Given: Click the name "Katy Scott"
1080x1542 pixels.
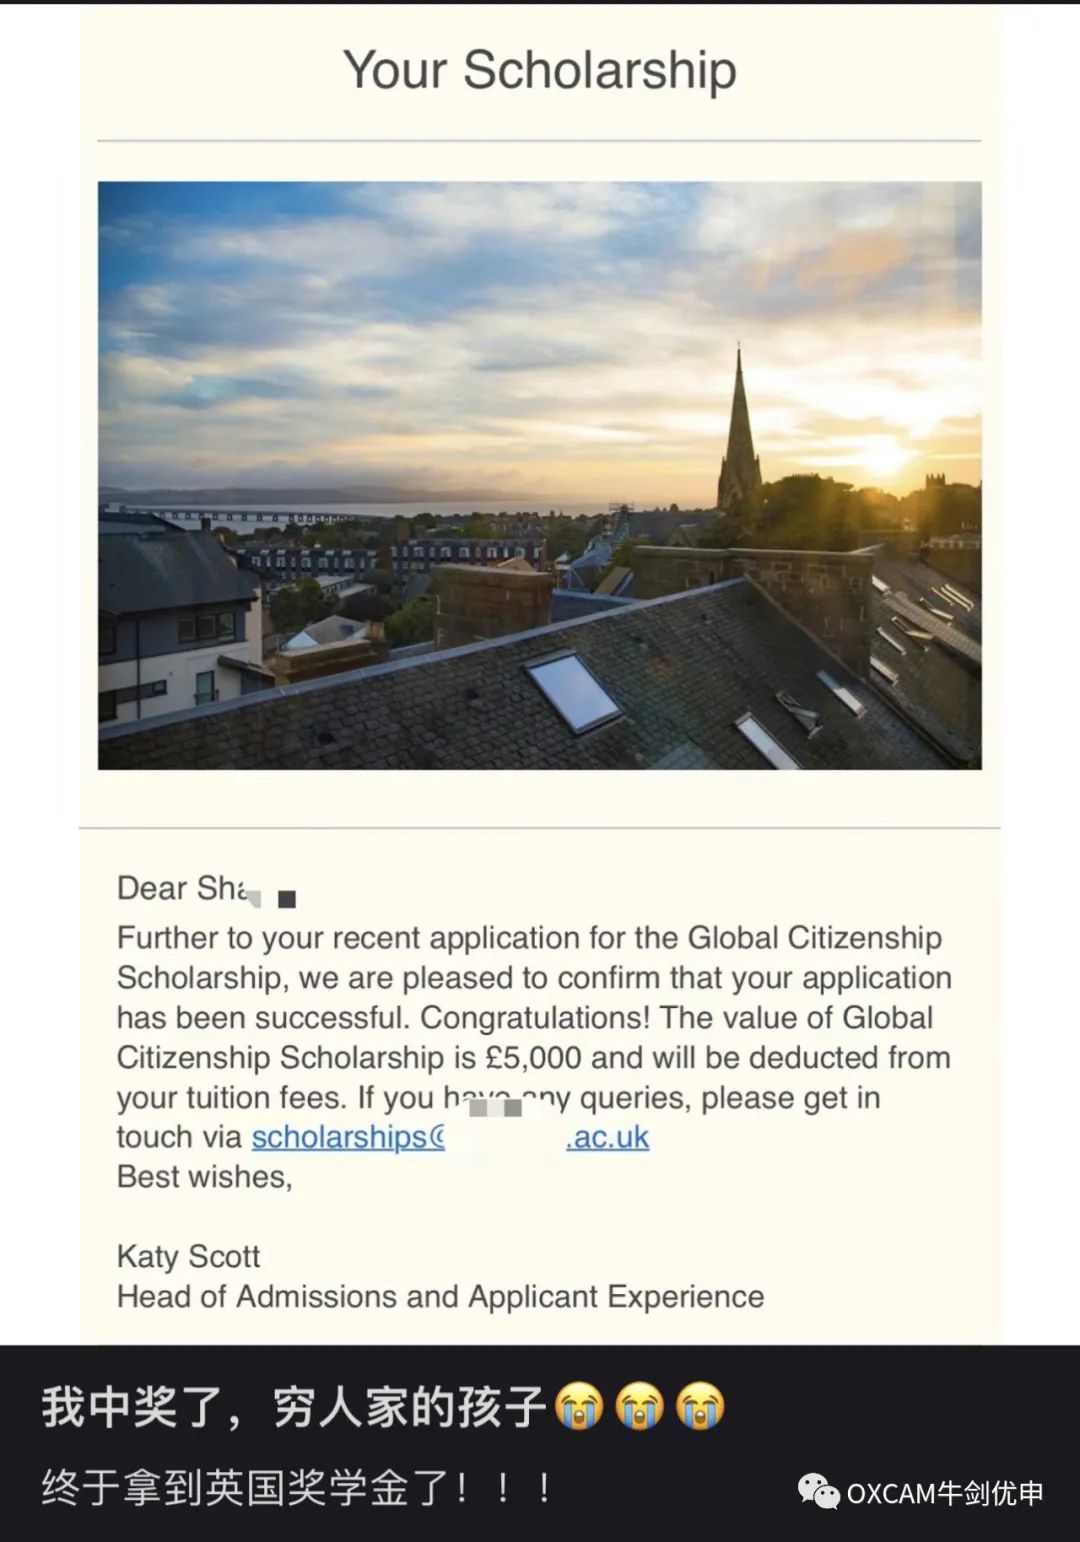Looking at the screenshot, I should pos(188,1256).
